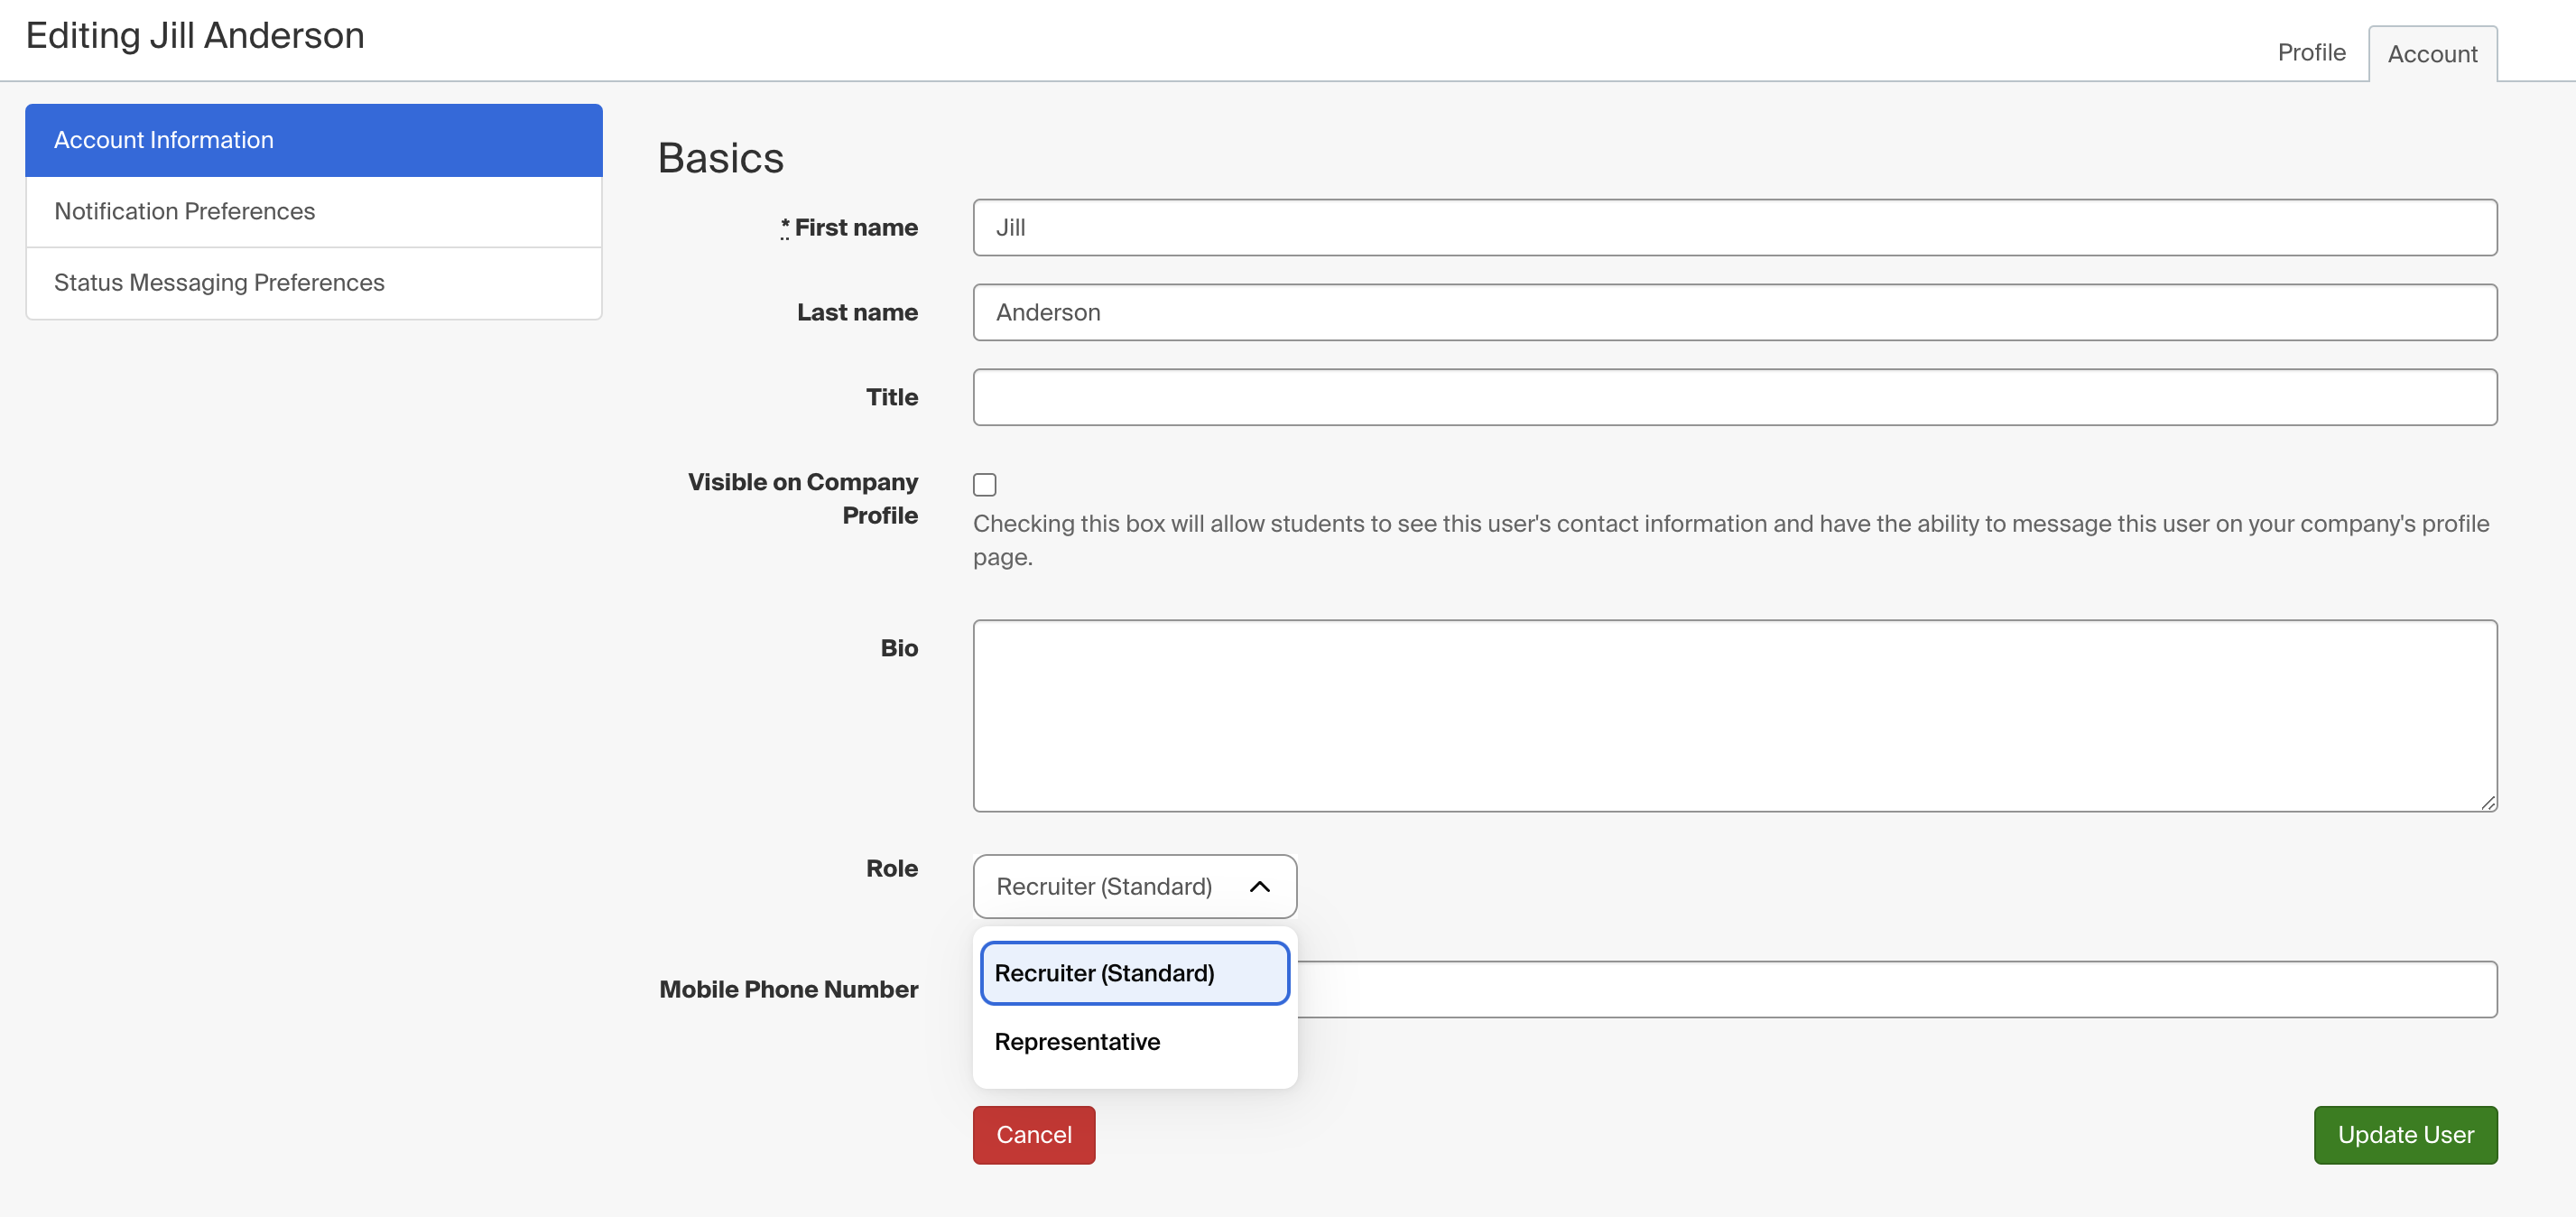The width and height of the screenshot is (2576, 1217).
Task: Collapse the Role dropdown chevron
Action: click(x=1259, y=886)
